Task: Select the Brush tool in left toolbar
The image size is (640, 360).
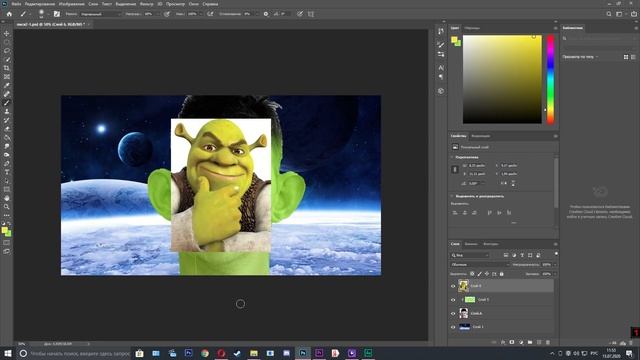Action: click(x=7, y=103)
